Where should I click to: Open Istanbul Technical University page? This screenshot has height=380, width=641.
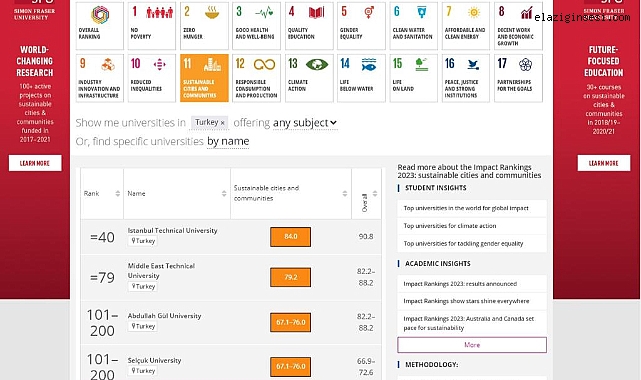pos(173,230)
